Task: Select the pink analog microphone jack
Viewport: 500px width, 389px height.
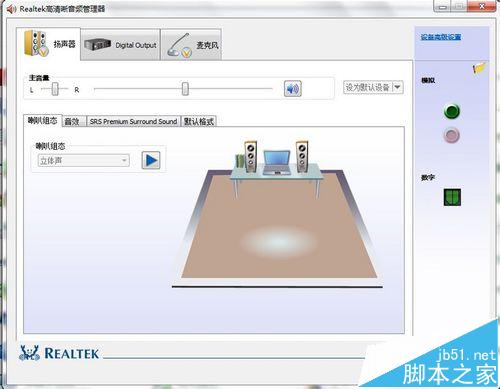Action: click(x=452, y=135)
